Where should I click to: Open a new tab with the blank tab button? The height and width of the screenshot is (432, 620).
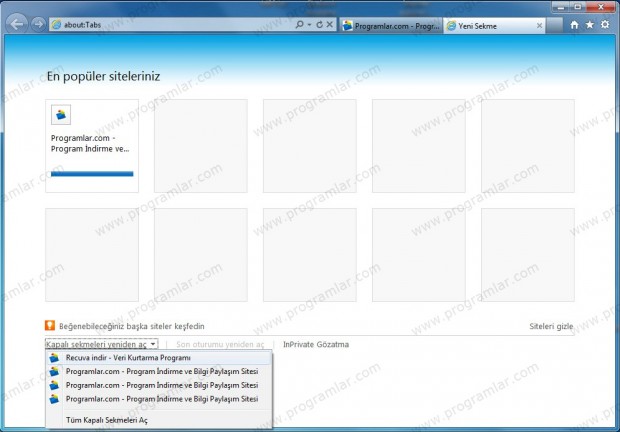click(555, 26)
